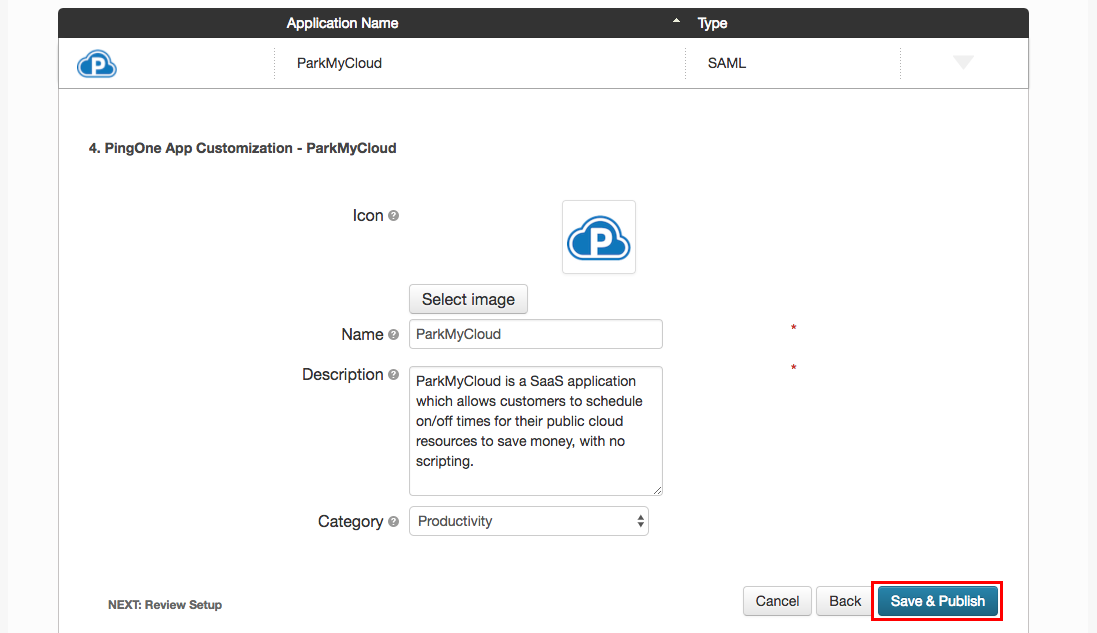
Task: Sort by the Application Name column header
Action: [x=342, y=23]
